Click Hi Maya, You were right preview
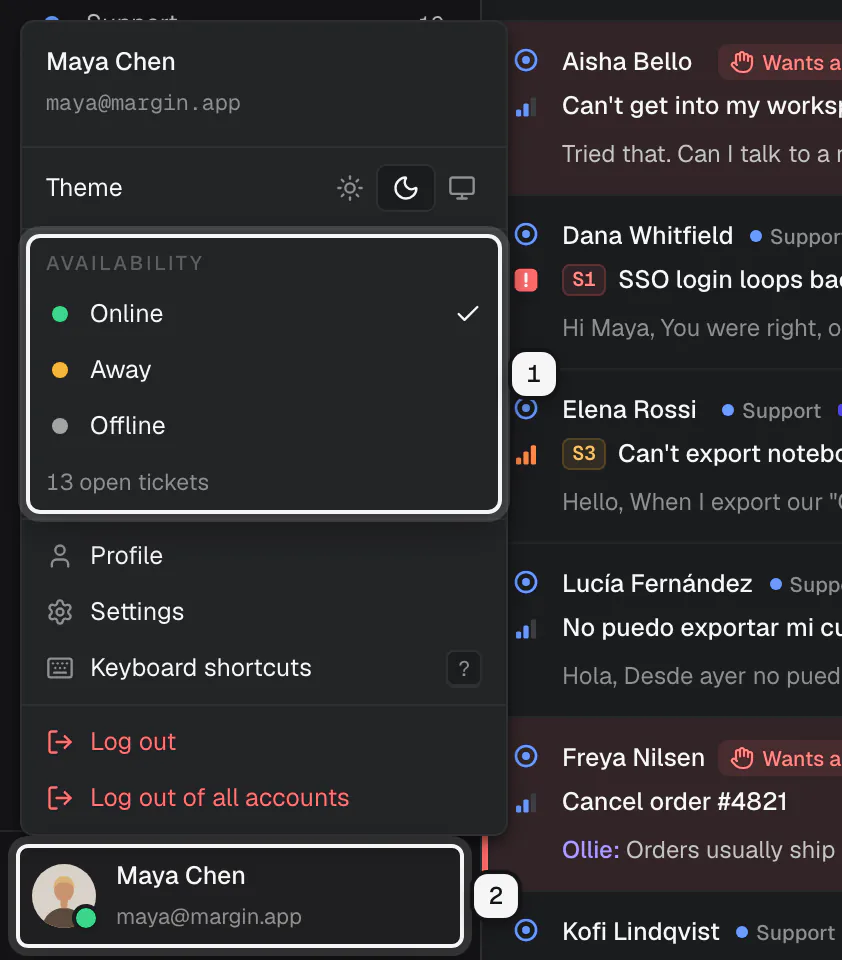842x960 pixels. point(702,328)
